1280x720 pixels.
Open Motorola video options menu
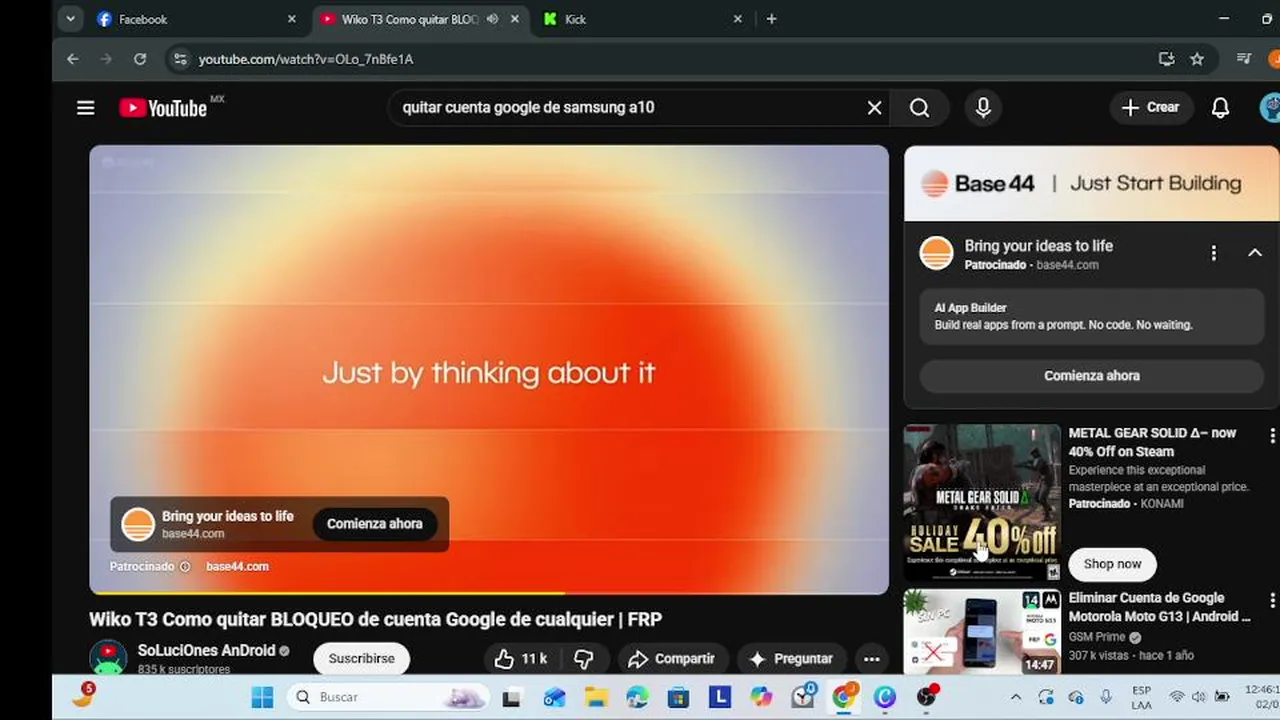[1272, 601]
